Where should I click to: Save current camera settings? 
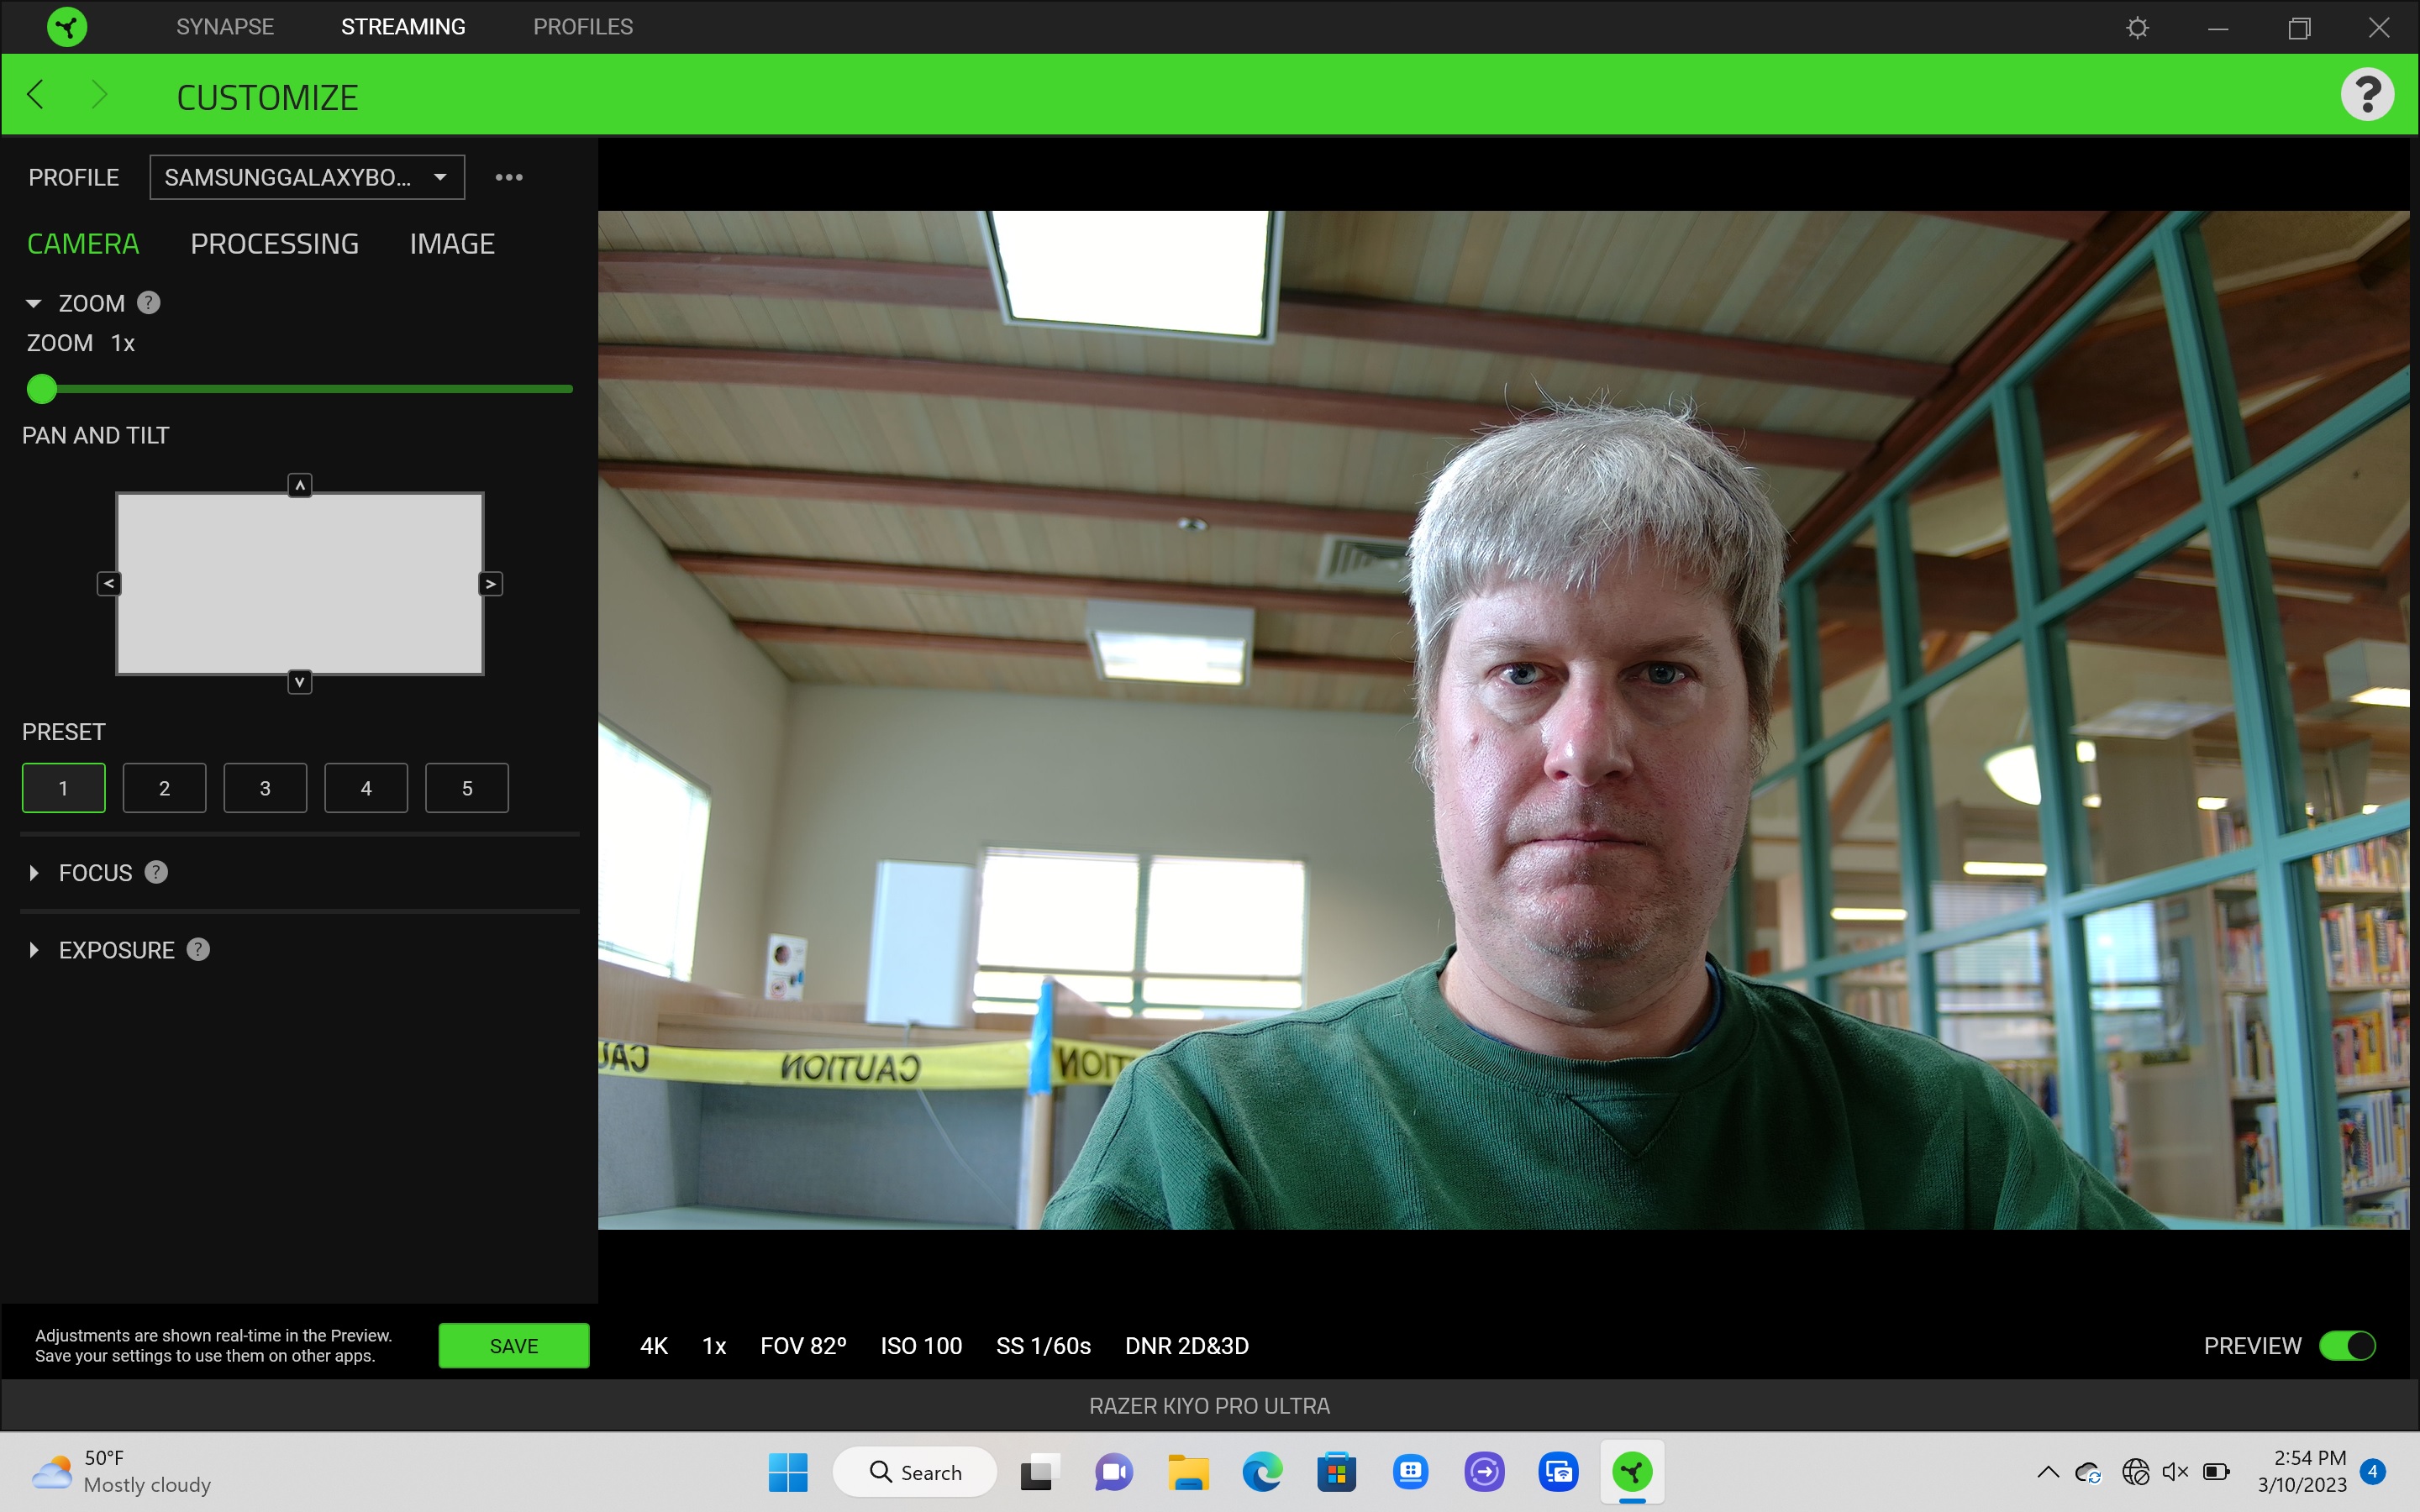click(x=513, y=1343)
